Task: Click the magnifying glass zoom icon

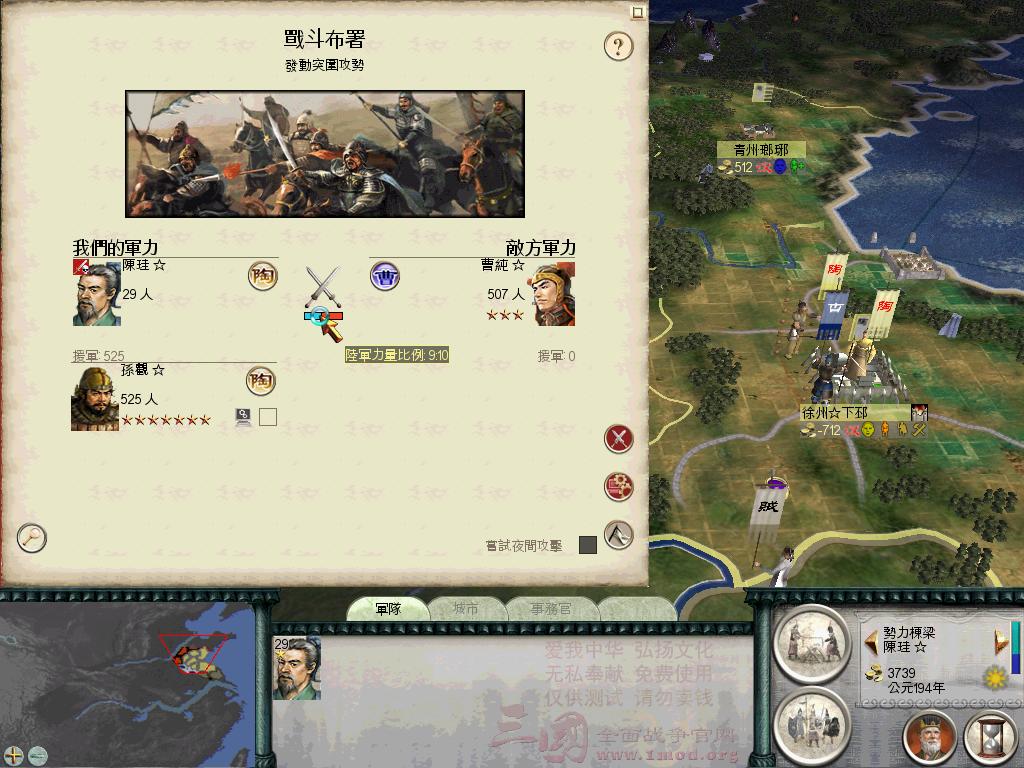Action: coord(31,537)
